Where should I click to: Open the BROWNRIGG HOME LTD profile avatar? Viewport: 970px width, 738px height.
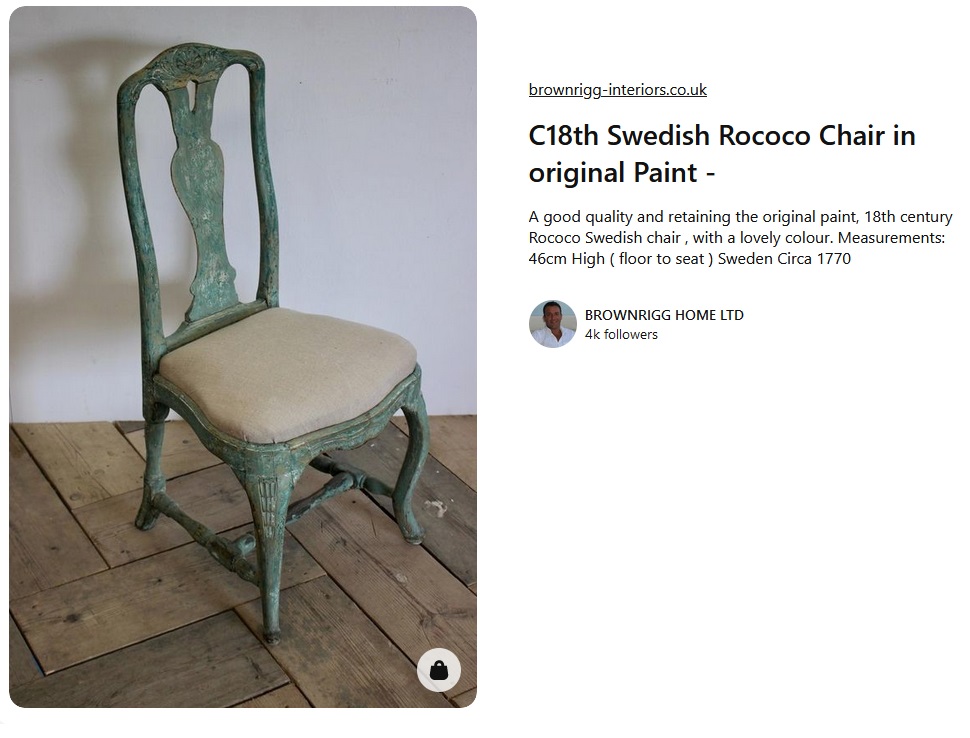pos(552,324)
